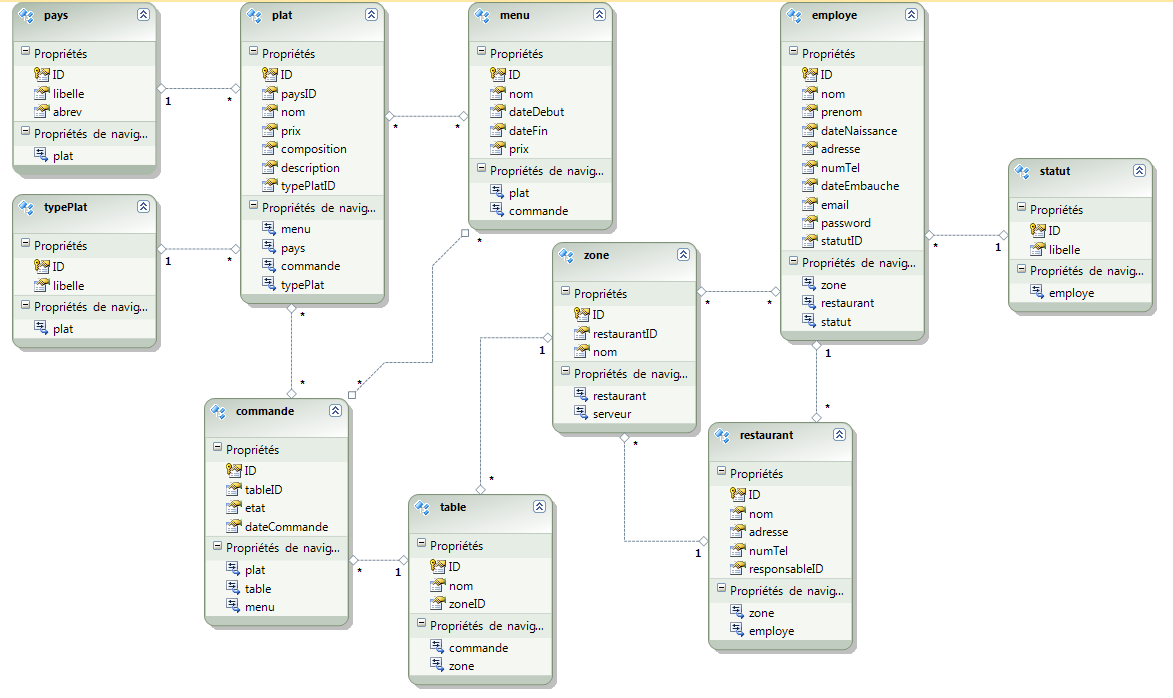Select the statut entity title
The image size is (1173, 698).
pyautogui.click(x=1055, y=171)
